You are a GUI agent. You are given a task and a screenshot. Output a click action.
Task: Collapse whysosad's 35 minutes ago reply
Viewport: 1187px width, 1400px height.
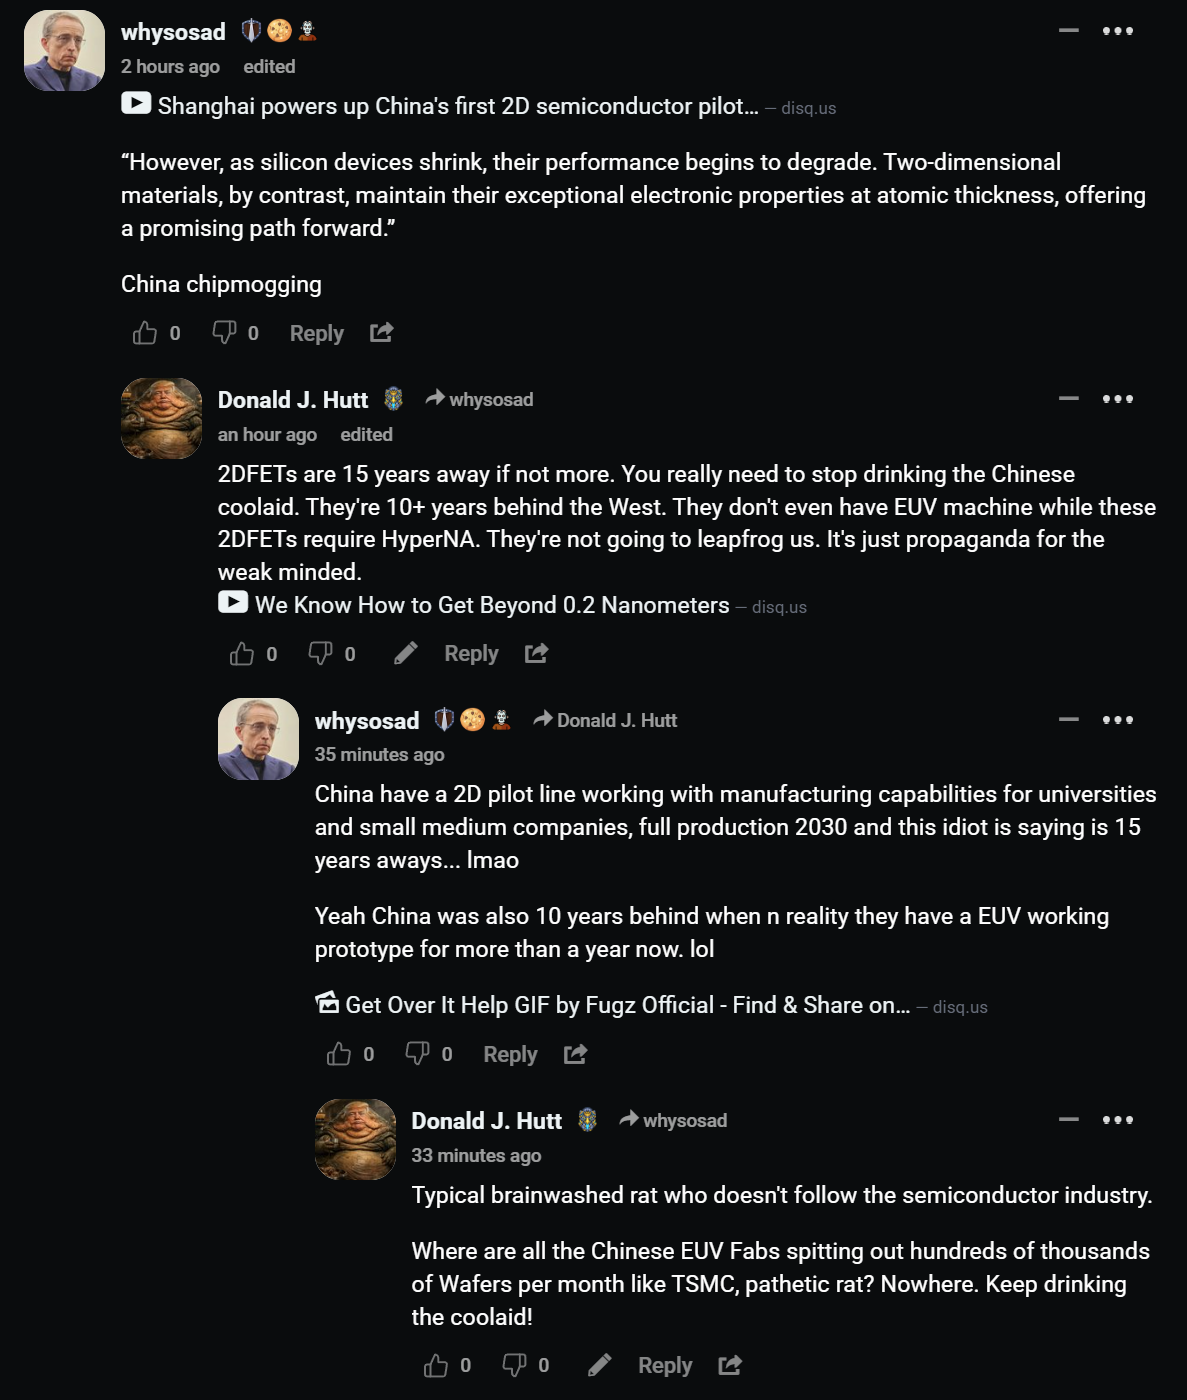point(1069,719)
